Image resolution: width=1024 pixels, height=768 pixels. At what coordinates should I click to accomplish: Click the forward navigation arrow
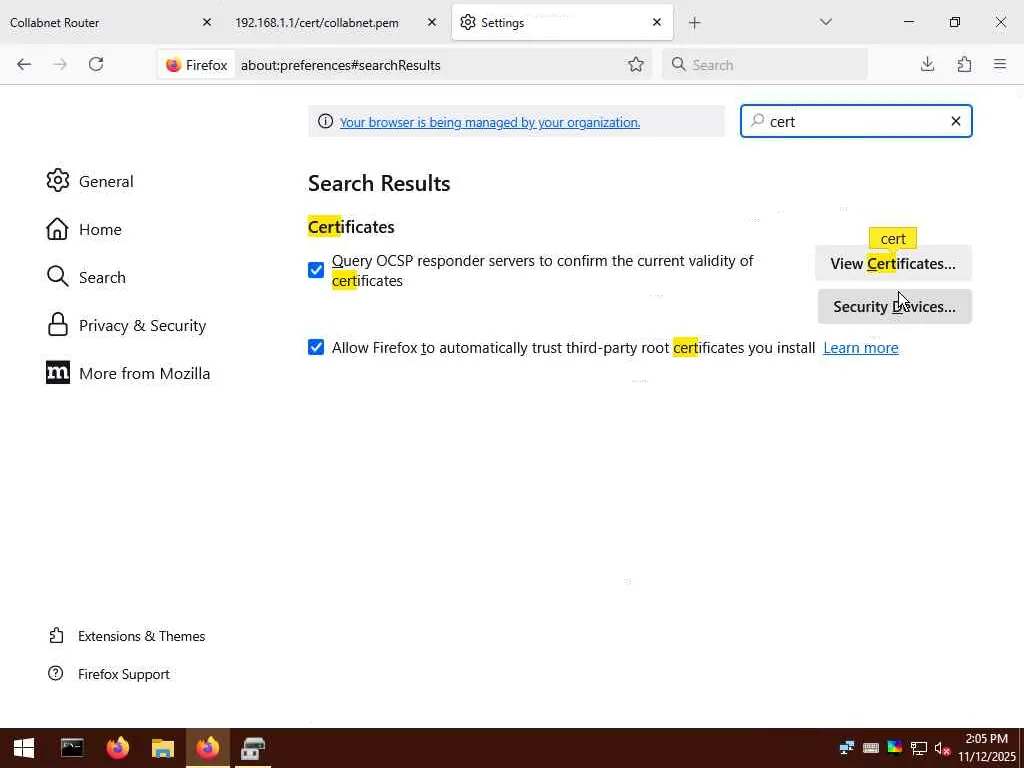[x=60, y=64]
